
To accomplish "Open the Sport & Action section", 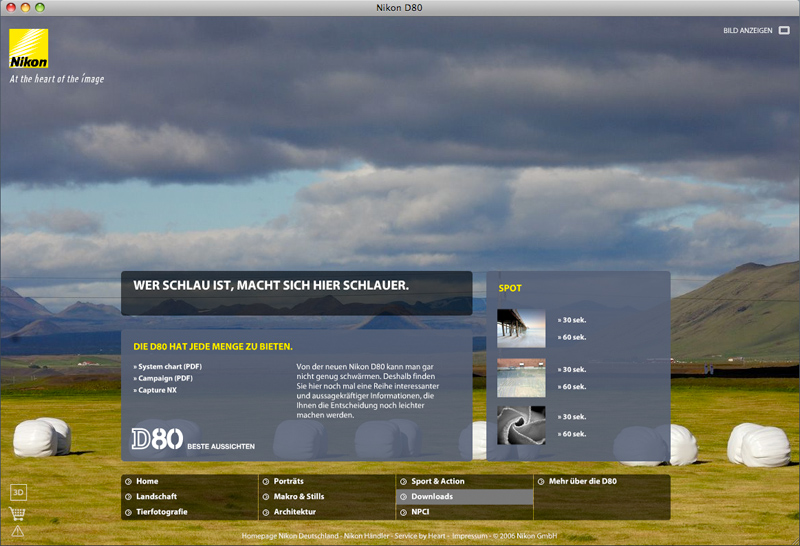I will click(438, 481).
